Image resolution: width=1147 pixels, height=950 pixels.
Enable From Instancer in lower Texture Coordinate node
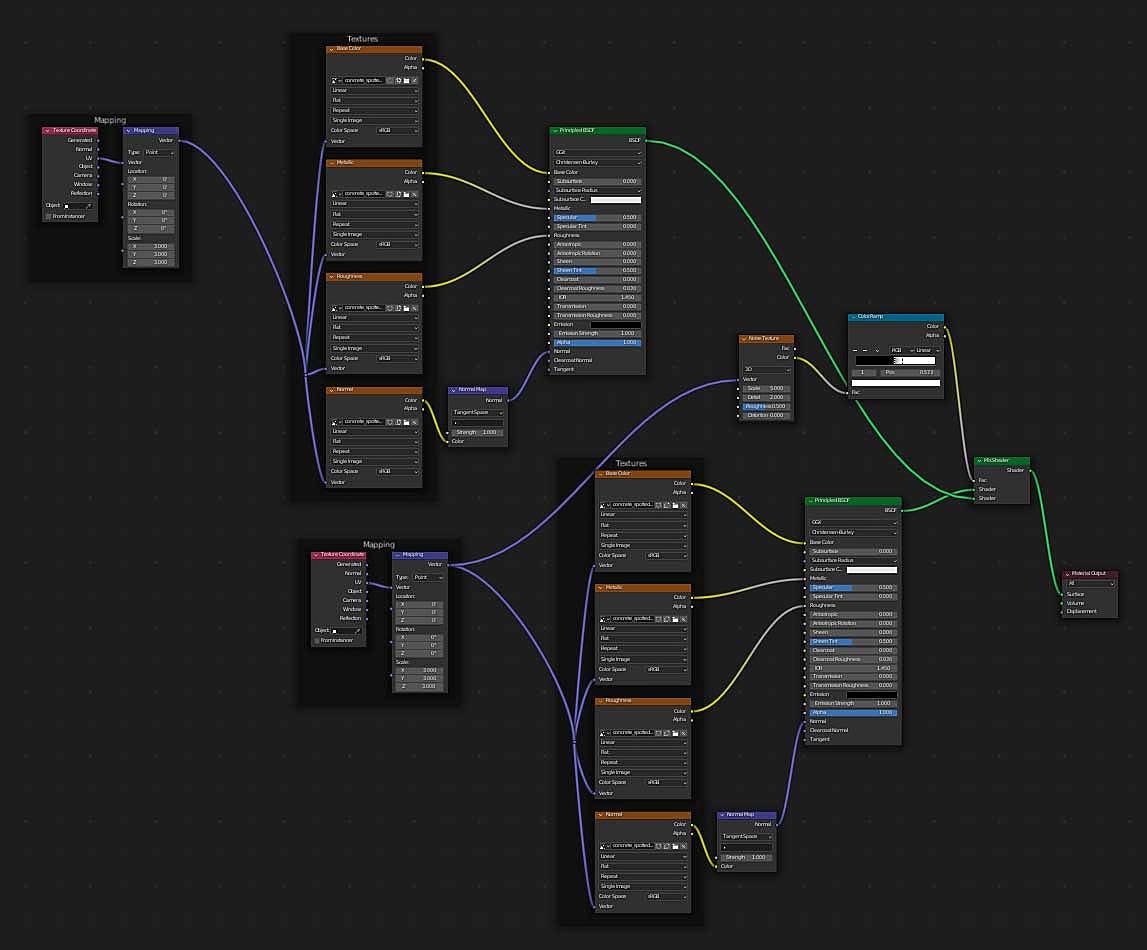pos(317,641)
